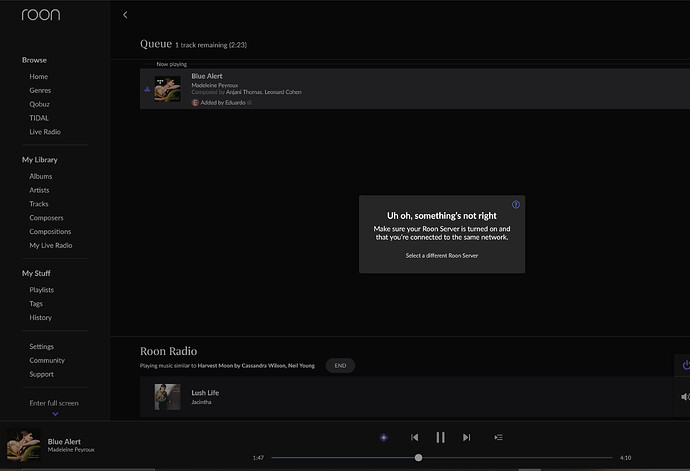Click the power icon on right edge
The height and width of the screenshot is (471, 690).
coord(686,365)
